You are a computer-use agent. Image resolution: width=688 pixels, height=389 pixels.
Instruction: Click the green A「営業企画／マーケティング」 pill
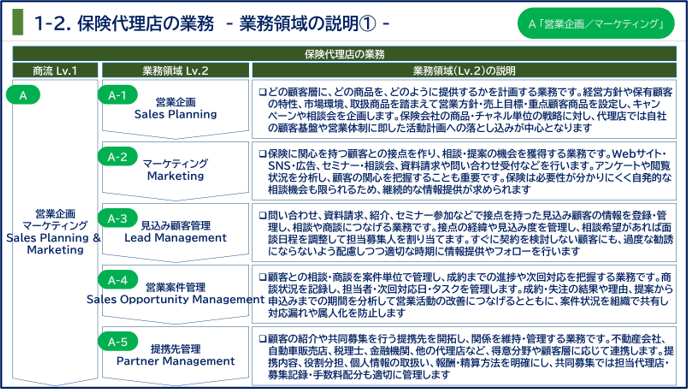click(x=596, y=24)
